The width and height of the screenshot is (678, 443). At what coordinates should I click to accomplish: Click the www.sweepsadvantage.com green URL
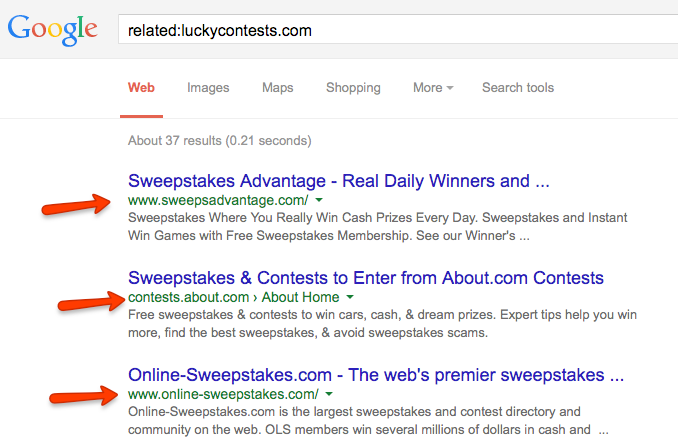pos(217,200)
